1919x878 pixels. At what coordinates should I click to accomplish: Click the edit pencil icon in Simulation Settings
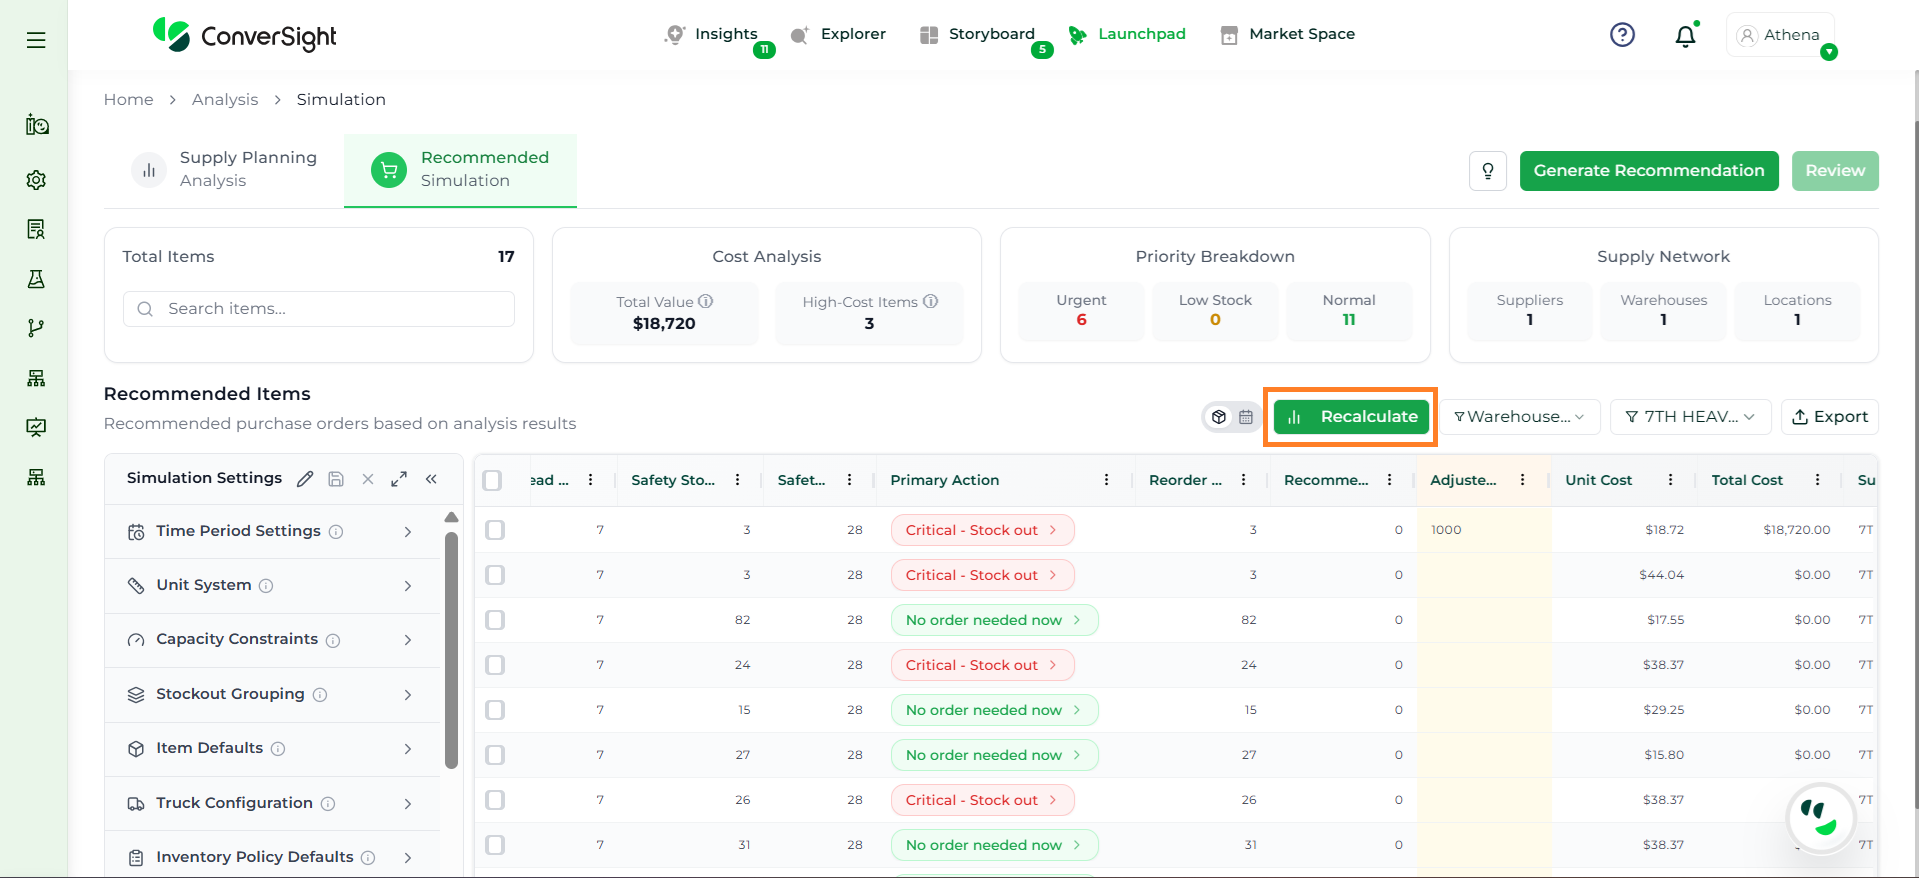point(305,479)
